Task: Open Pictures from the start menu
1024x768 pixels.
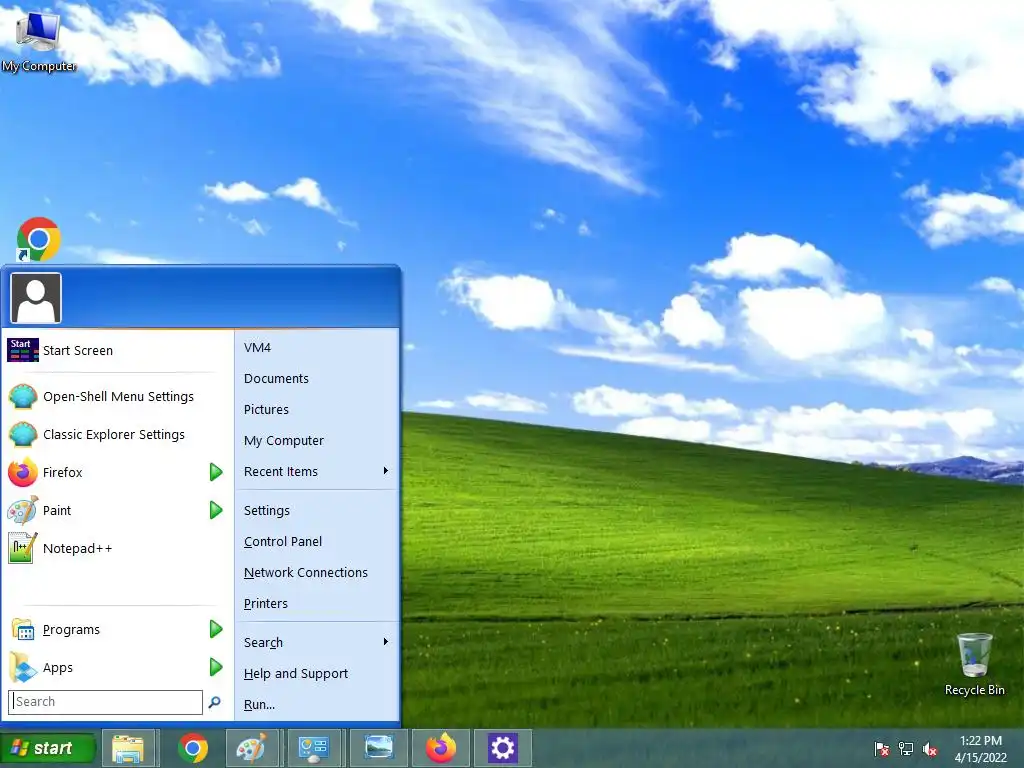Action: pos(266,409)
